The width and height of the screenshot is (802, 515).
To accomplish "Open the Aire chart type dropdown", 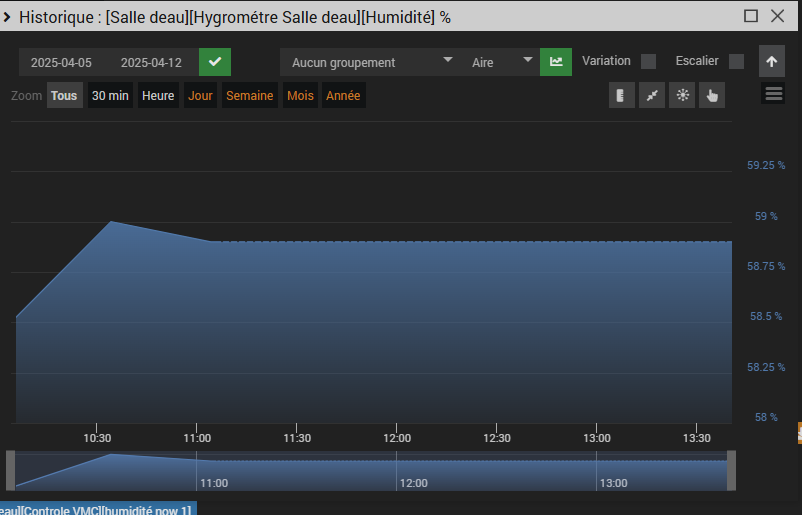I will tap(500, 62).
